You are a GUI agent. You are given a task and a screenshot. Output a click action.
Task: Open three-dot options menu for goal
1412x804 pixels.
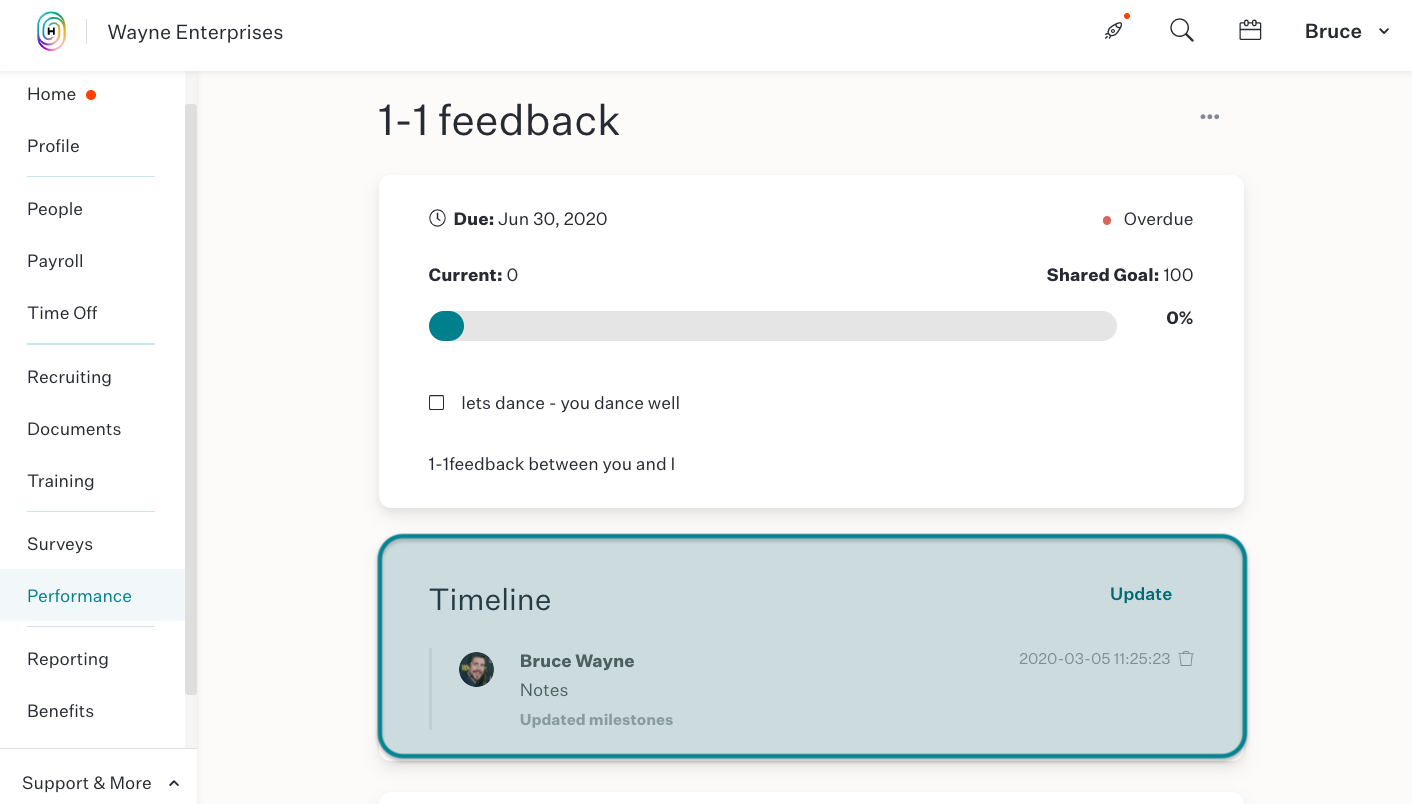click(1210, 117)
